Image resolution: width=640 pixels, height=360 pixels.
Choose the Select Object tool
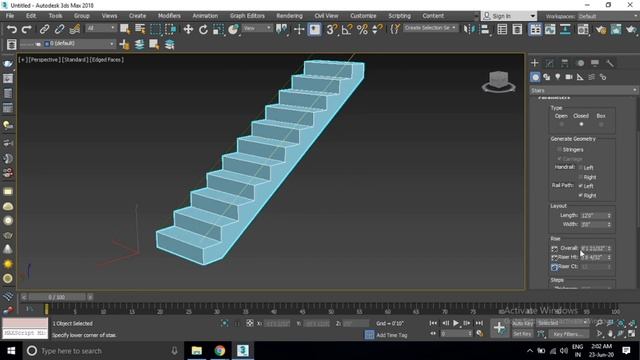125,29
